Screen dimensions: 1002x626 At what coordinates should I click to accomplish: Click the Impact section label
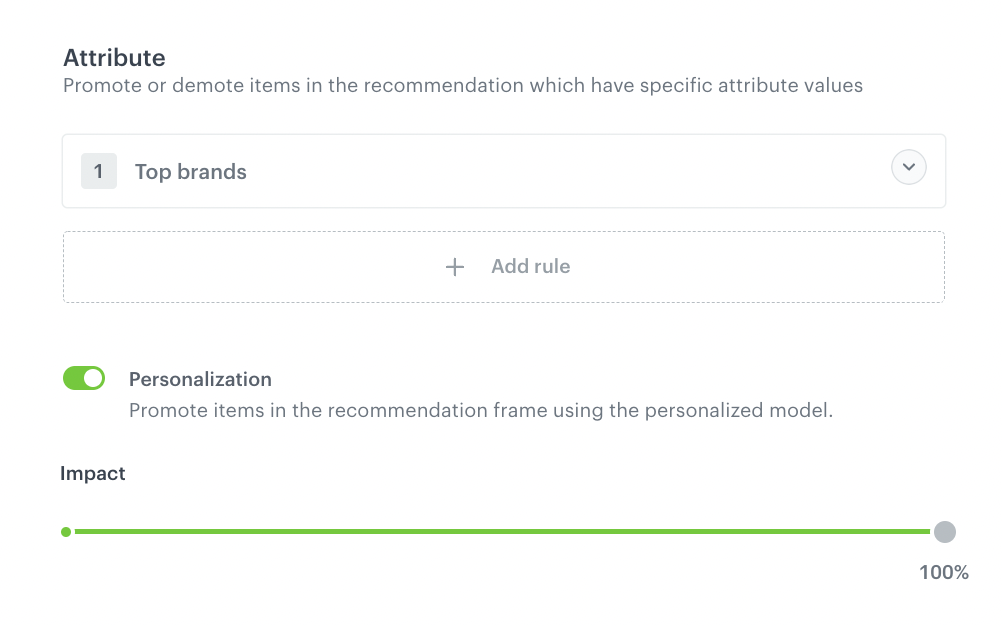tap(93, 473)
